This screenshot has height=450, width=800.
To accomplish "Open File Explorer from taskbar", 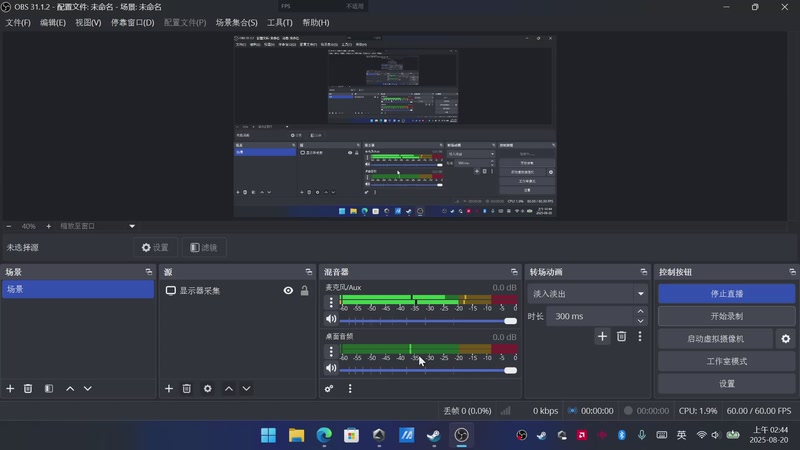I will coord(296,435).
